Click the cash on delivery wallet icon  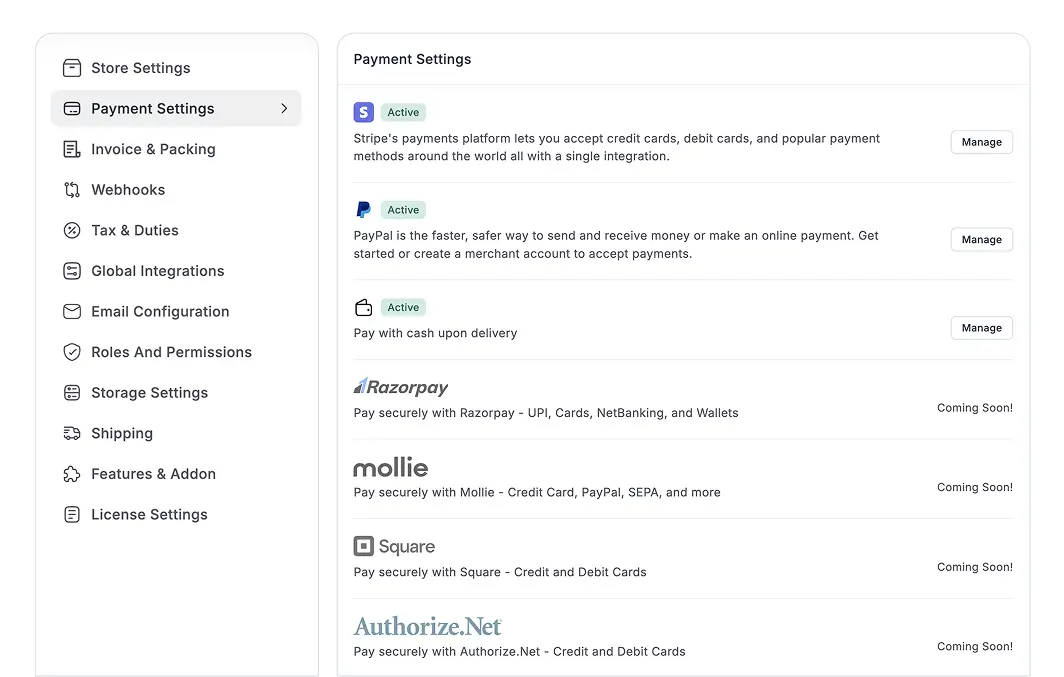click(x=364, y=308)
